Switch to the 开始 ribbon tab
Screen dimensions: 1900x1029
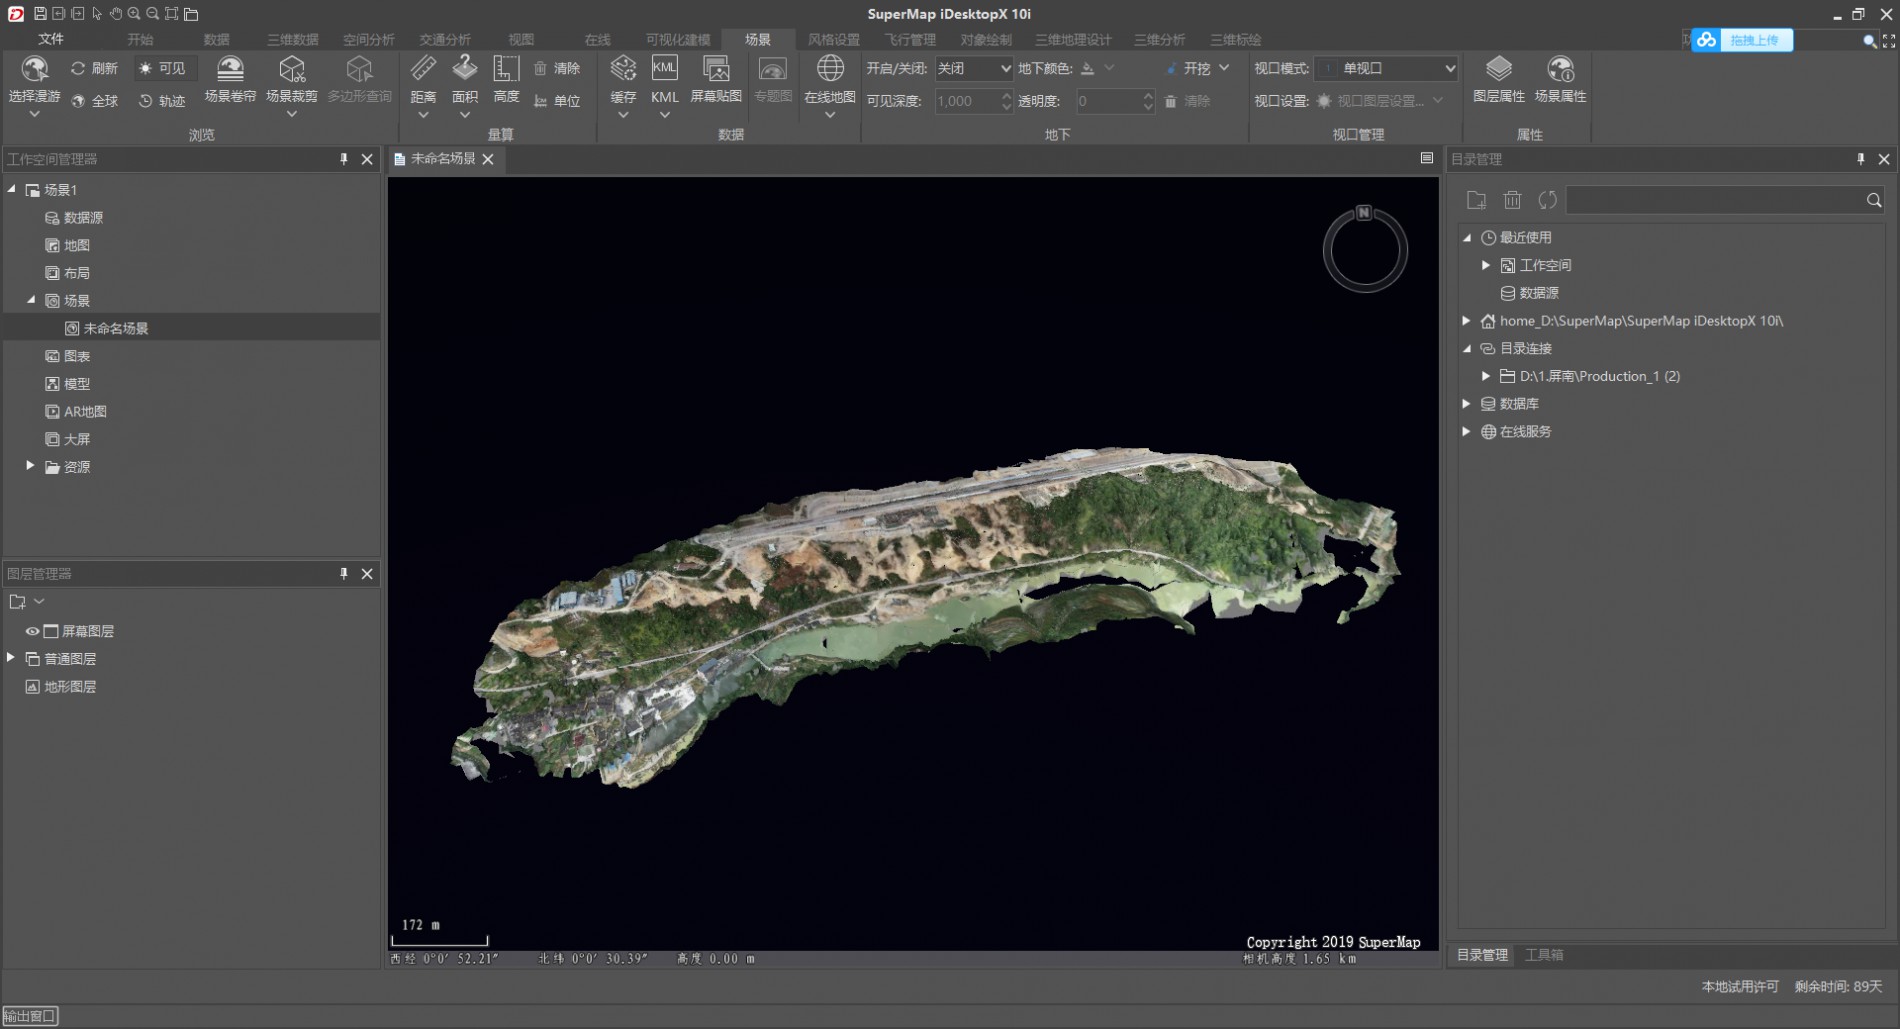point(140,39)
